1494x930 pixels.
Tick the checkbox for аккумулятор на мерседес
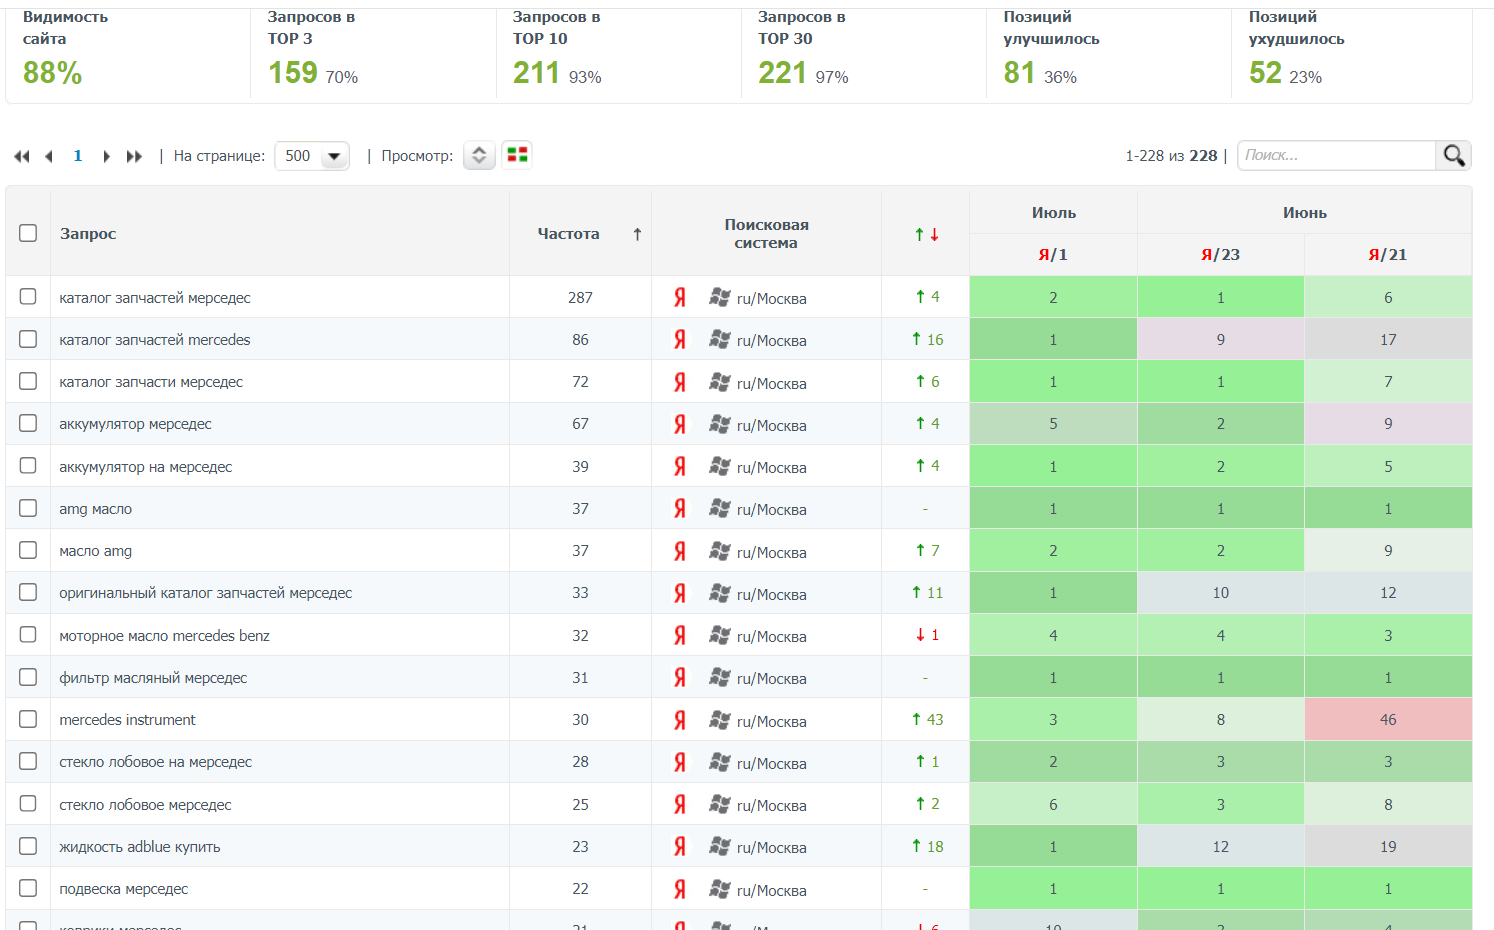pyautogui.click(x=28, y=466)
